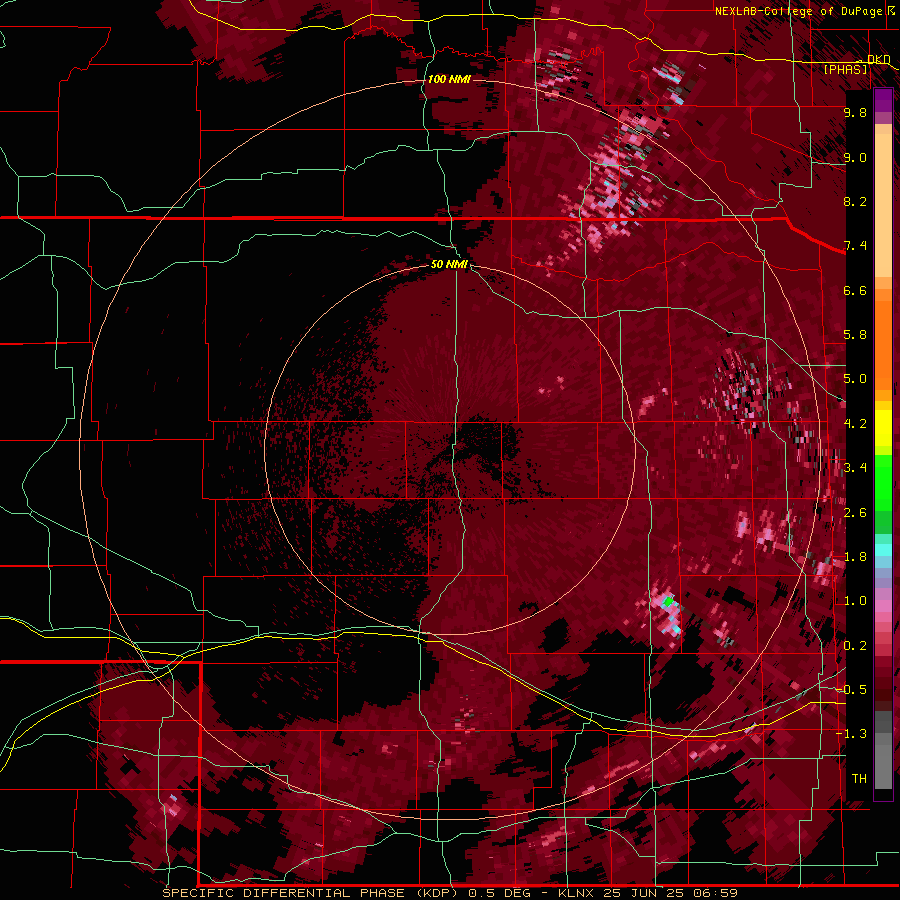The width and height of the screenshot is (900, 900).
Task: Click the [PHAS] legend title
Action: click(845, 69)
